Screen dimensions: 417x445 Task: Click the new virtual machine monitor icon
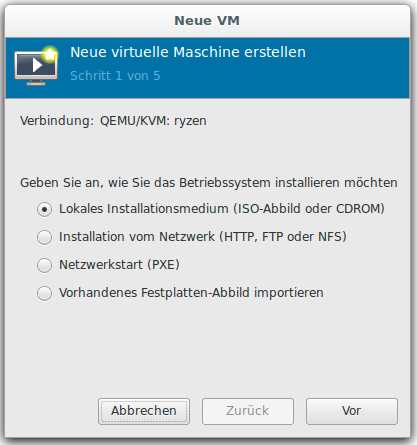pos(36,66)
